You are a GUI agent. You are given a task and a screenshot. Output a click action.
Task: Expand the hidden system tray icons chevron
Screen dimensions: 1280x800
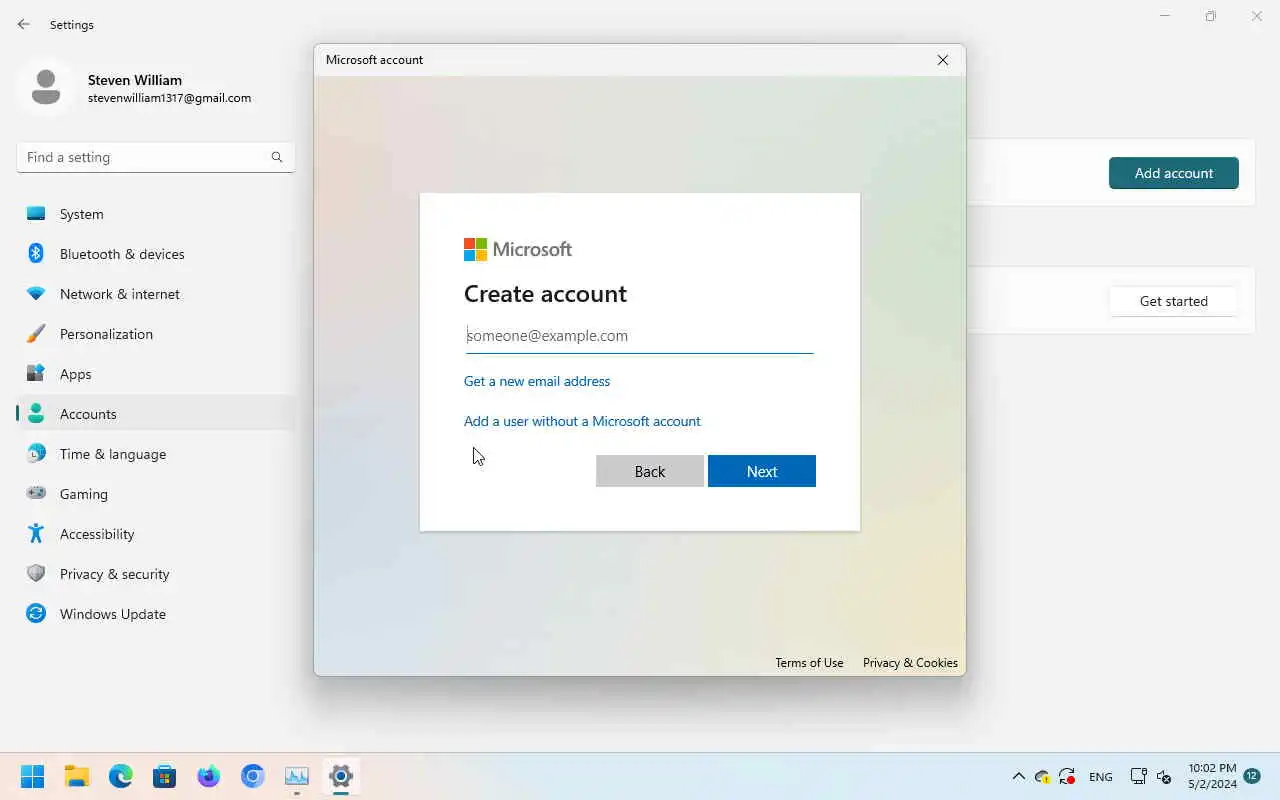coord(1018,776)
